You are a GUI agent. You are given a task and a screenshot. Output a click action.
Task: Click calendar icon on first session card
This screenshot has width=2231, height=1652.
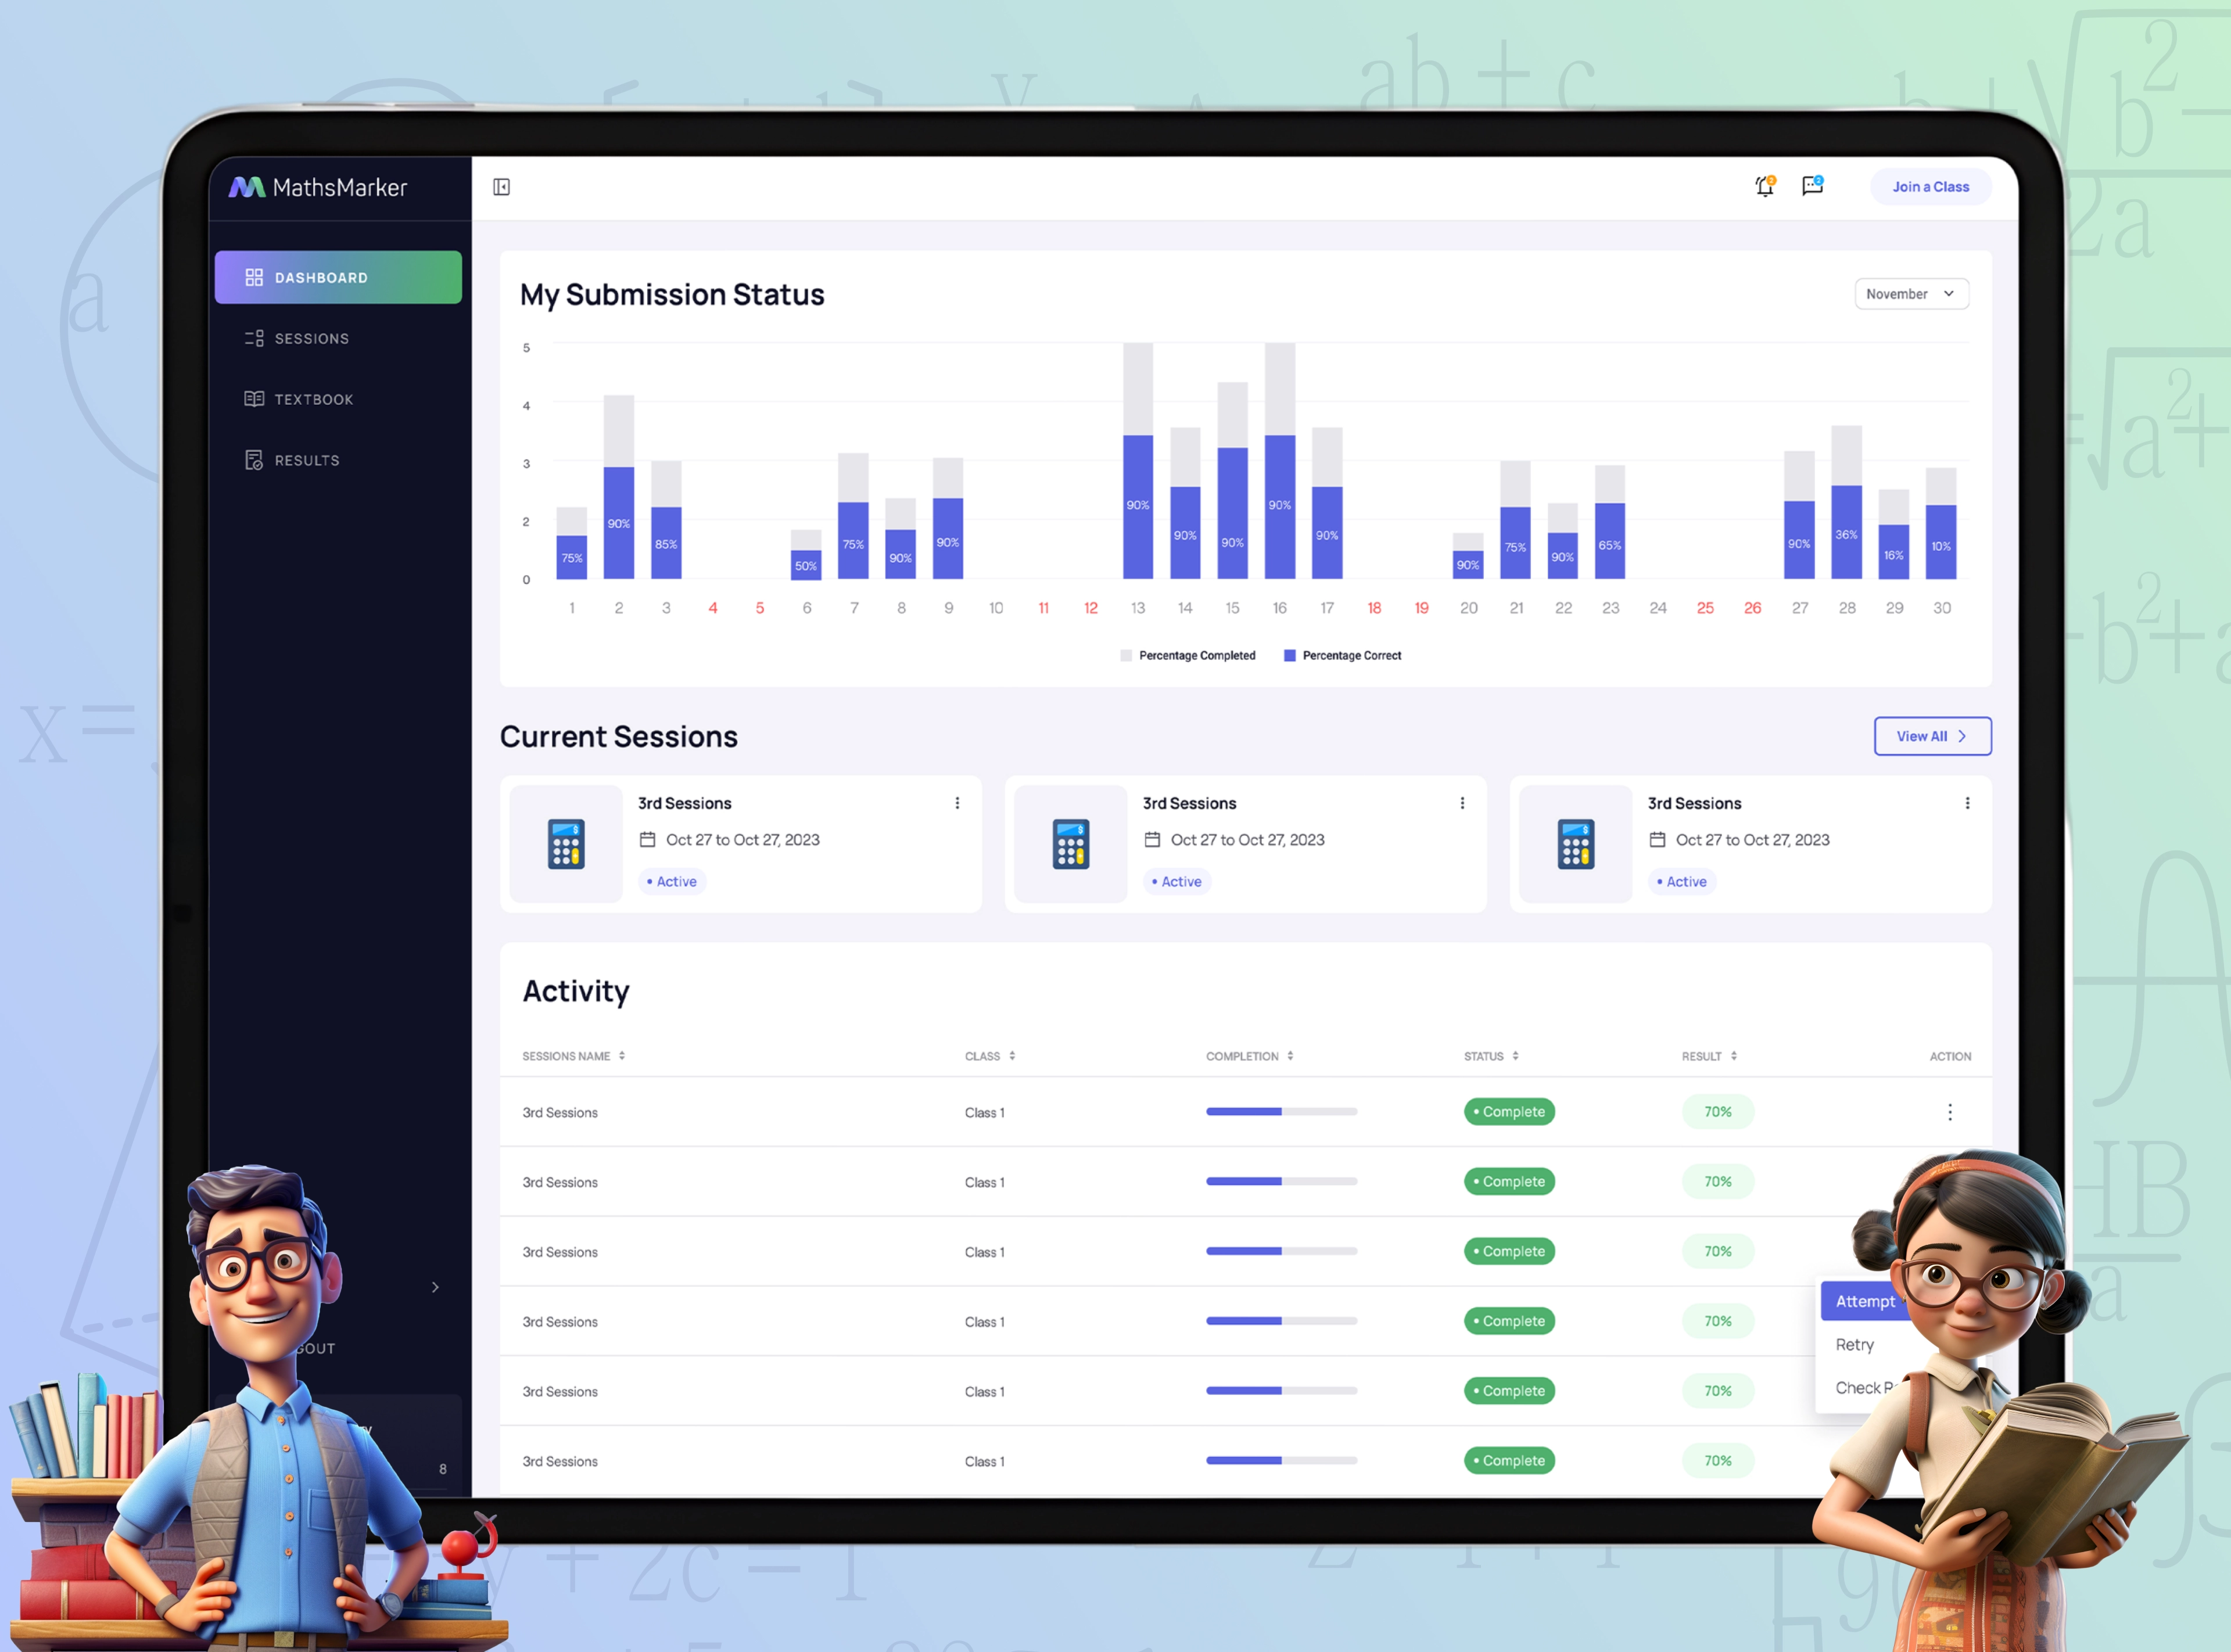(x=647, y=840)
